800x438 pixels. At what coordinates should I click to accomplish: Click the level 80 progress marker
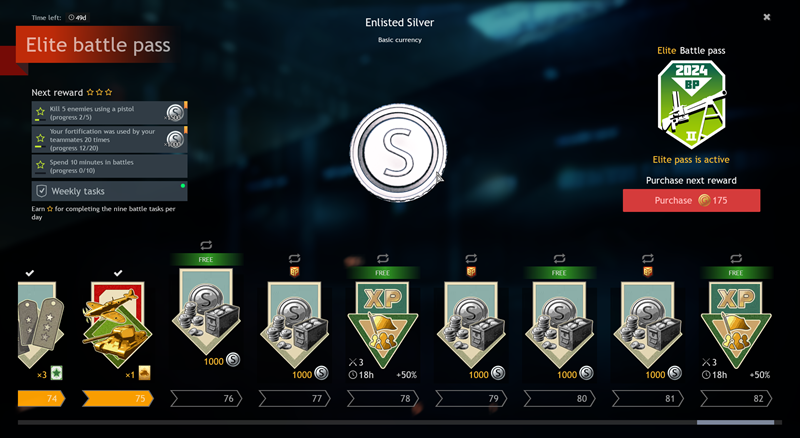point(559,399)
